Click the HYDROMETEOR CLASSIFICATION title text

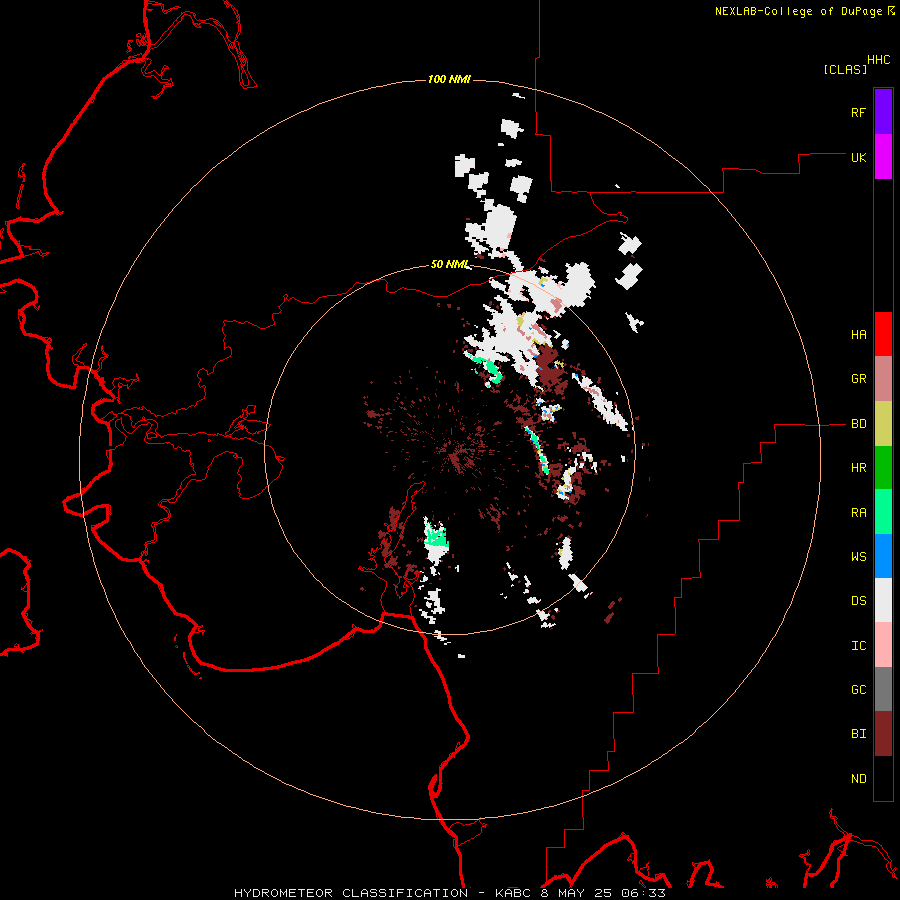pos(351,893)
